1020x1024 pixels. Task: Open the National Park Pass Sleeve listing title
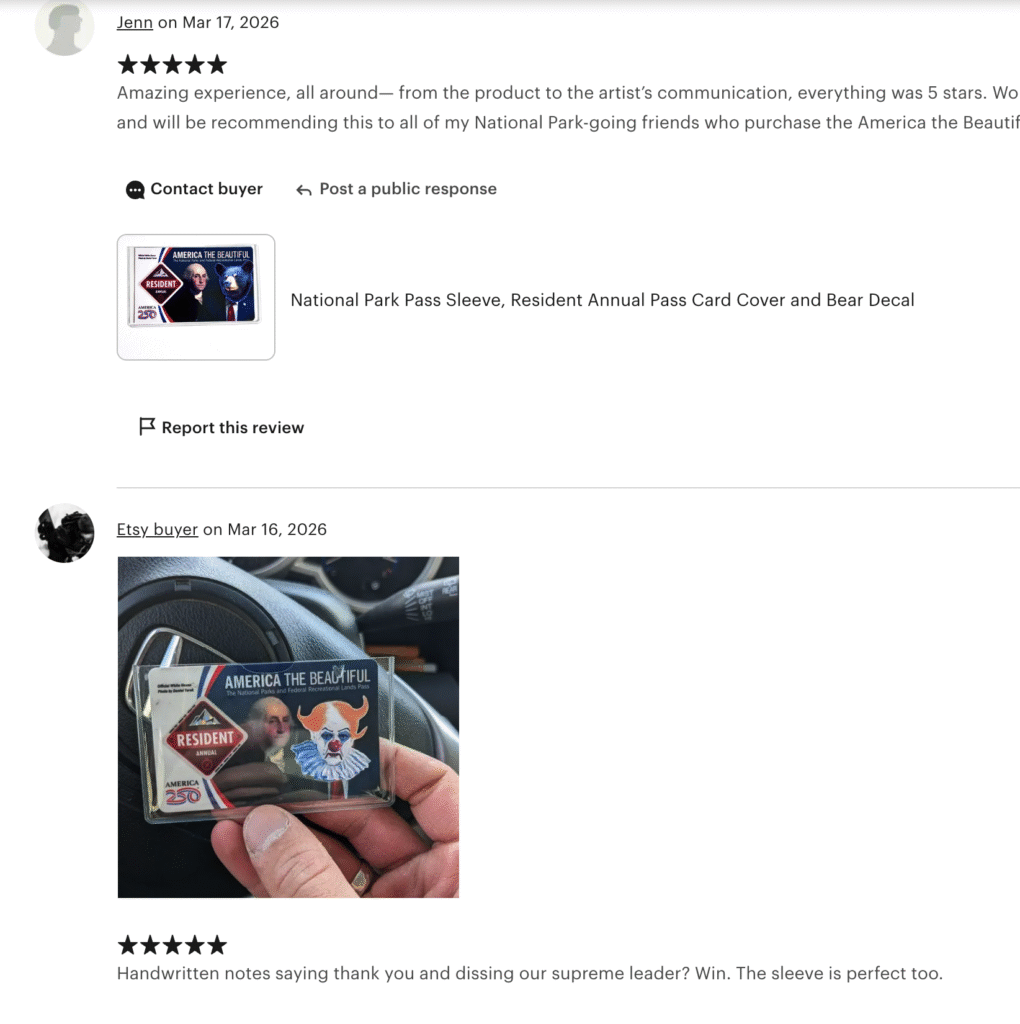coord(602,300)
